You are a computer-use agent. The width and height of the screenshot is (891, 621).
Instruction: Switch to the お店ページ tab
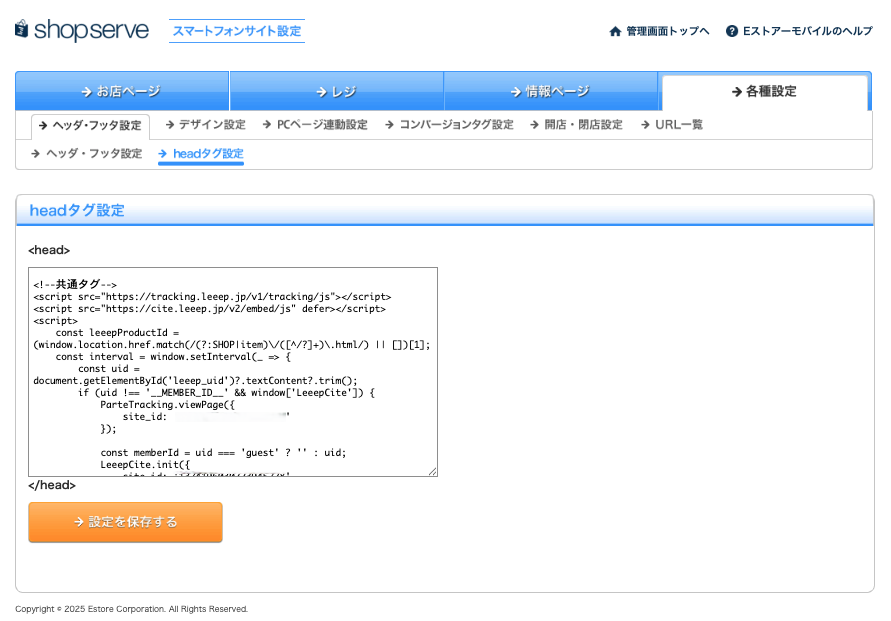(122, 91)
